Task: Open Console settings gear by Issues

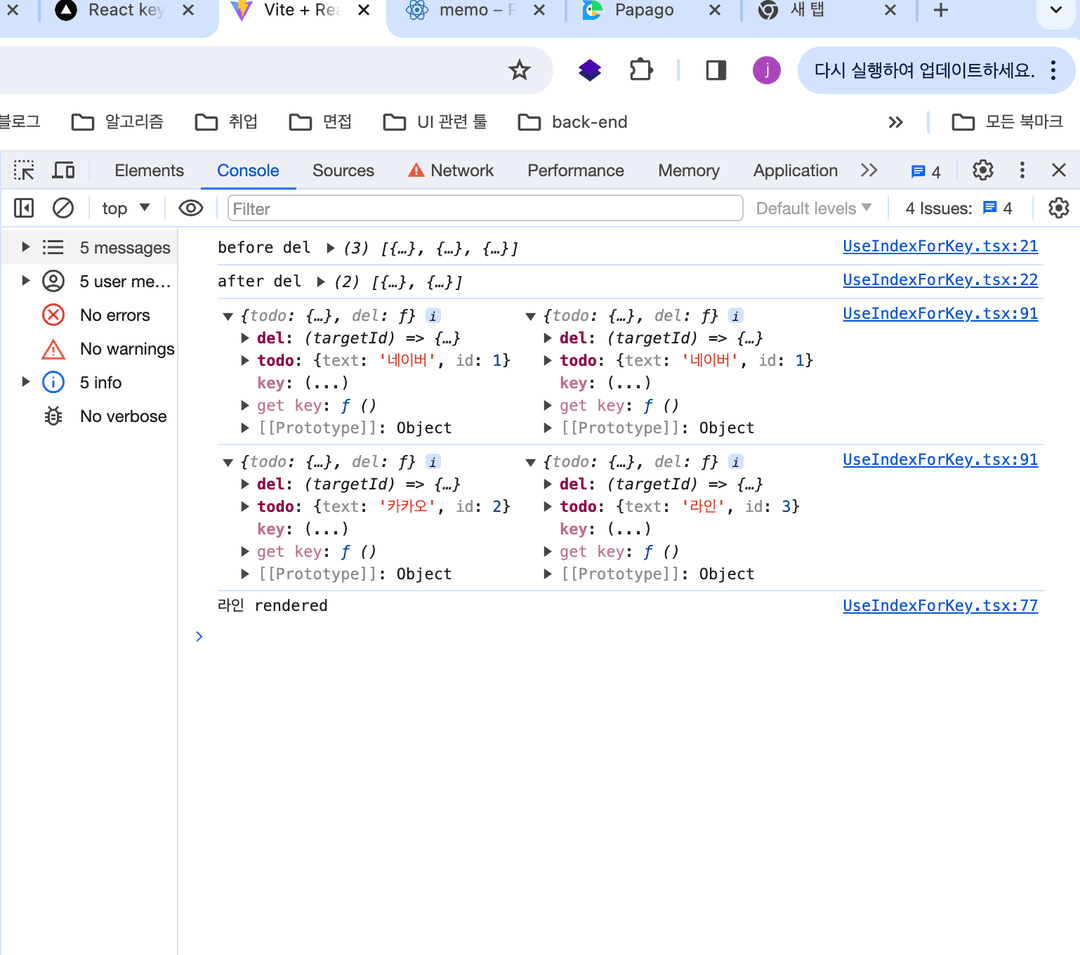Action: pos(1059,208)
